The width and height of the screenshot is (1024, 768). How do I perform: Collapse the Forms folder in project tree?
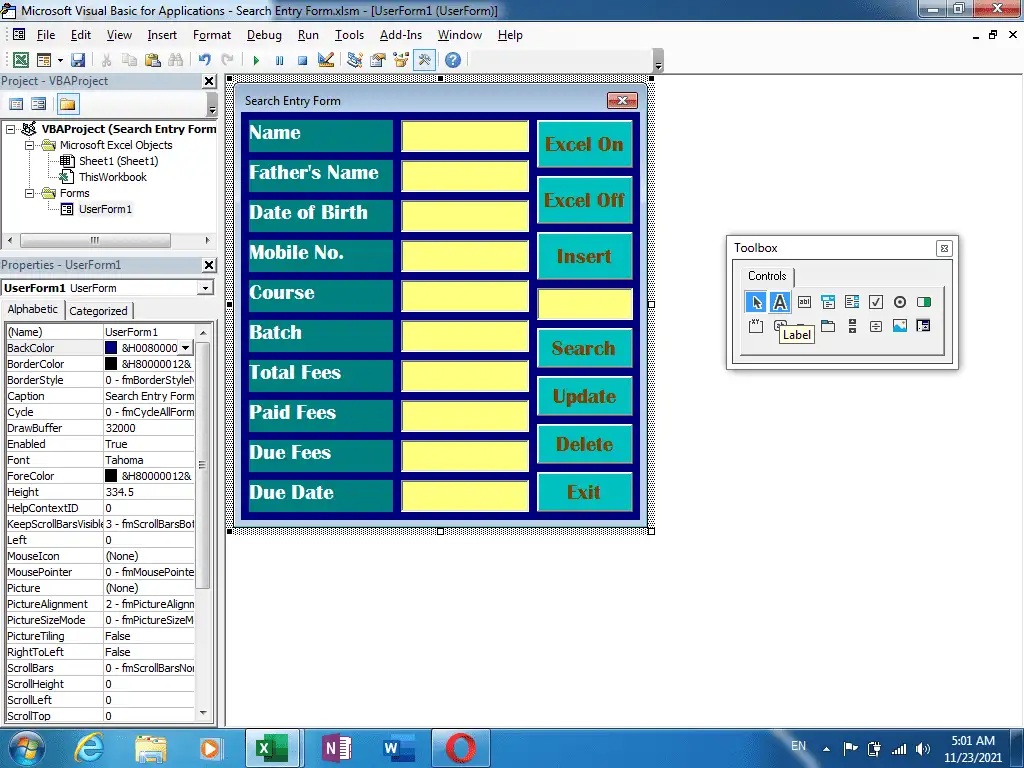pos(29,193)
